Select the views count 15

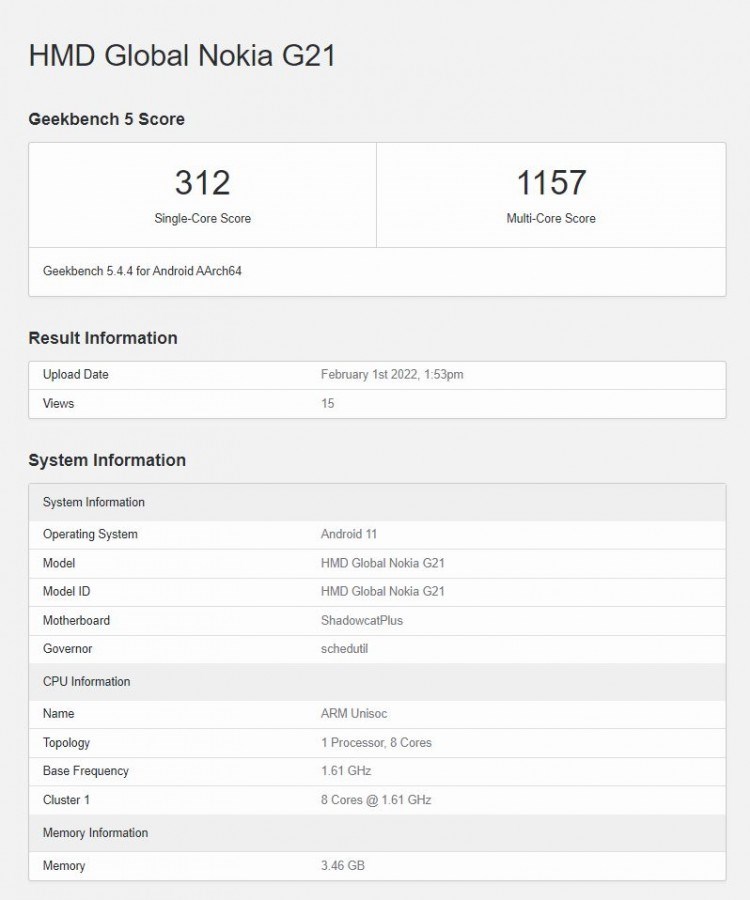(328, 403)
